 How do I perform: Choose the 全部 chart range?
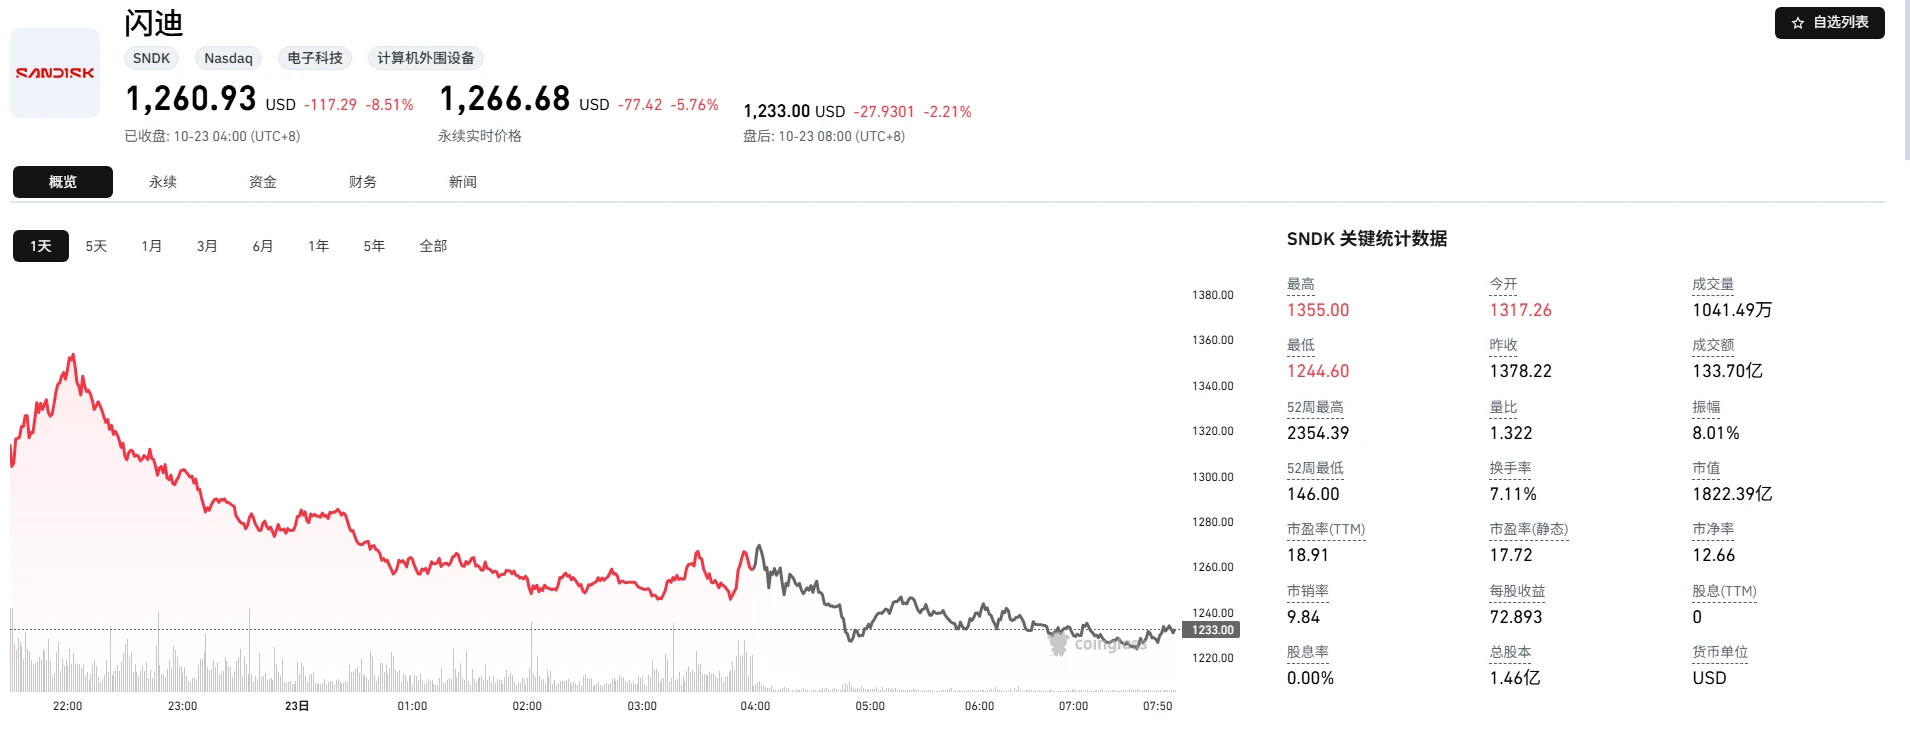(x=433, y=246)
